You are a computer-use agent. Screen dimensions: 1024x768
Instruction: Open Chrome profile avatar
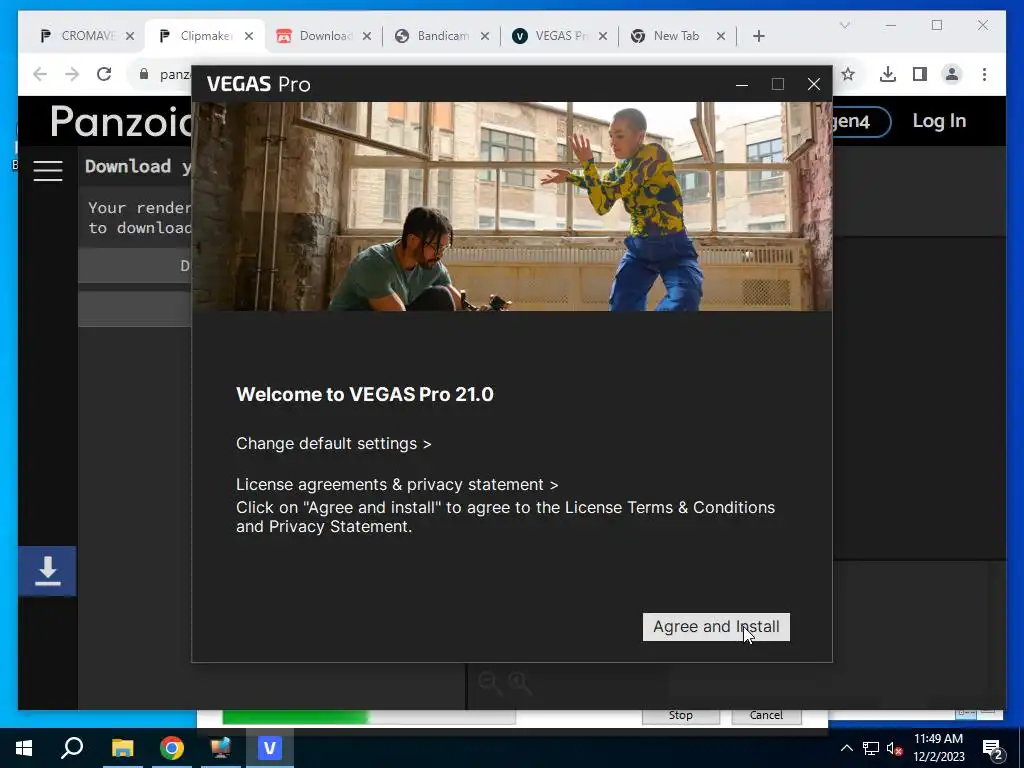tap(952, 74)
